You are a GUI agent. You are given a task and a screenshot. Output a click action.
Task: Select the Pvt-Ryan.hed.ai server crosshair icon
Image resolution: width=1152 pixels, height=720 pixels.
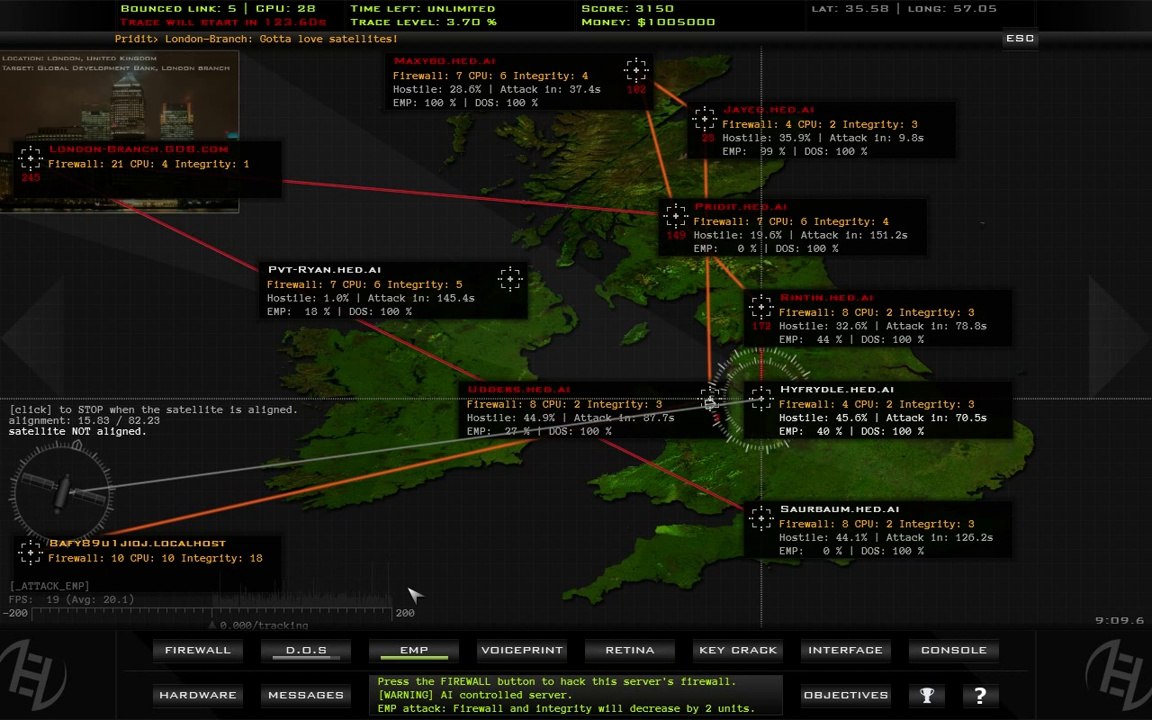click(x=510, y=279)
